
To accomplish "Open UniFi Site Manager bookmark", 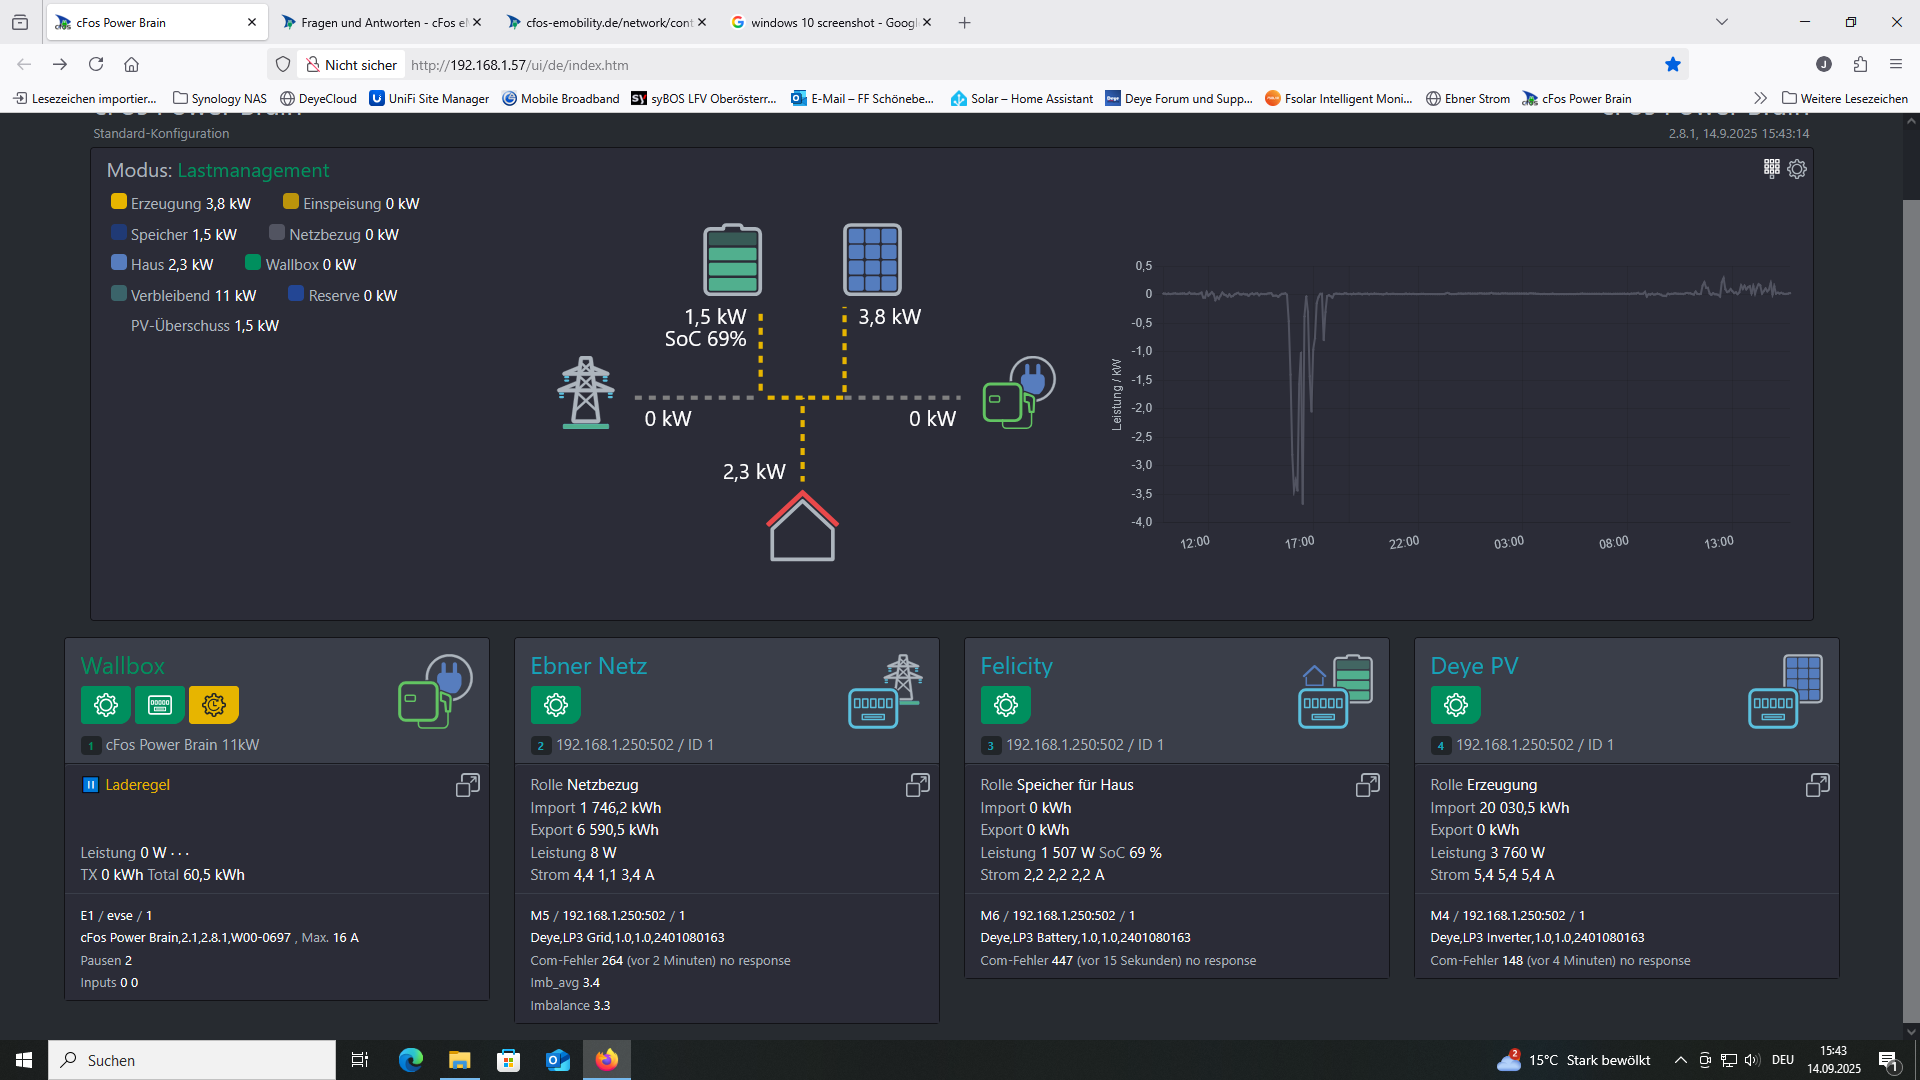I will pos(429,98).
